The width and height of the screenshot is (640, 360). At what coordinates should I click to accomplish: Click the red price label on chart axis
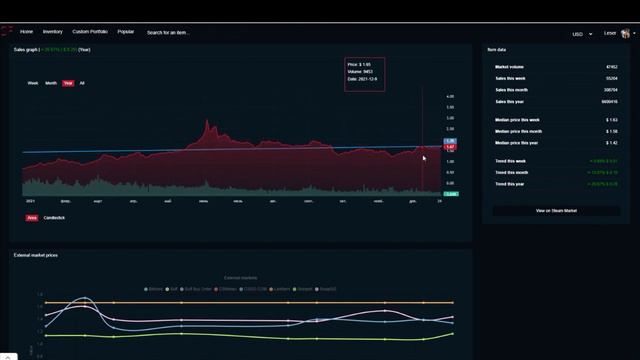(x=450, y=147)
